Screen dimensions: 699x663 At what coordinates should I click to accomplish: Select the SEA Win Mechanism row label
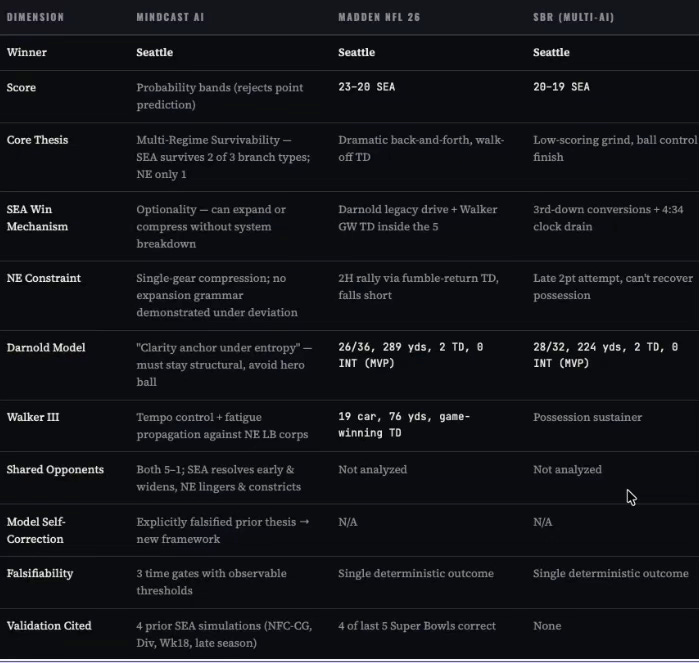[37, 218]
